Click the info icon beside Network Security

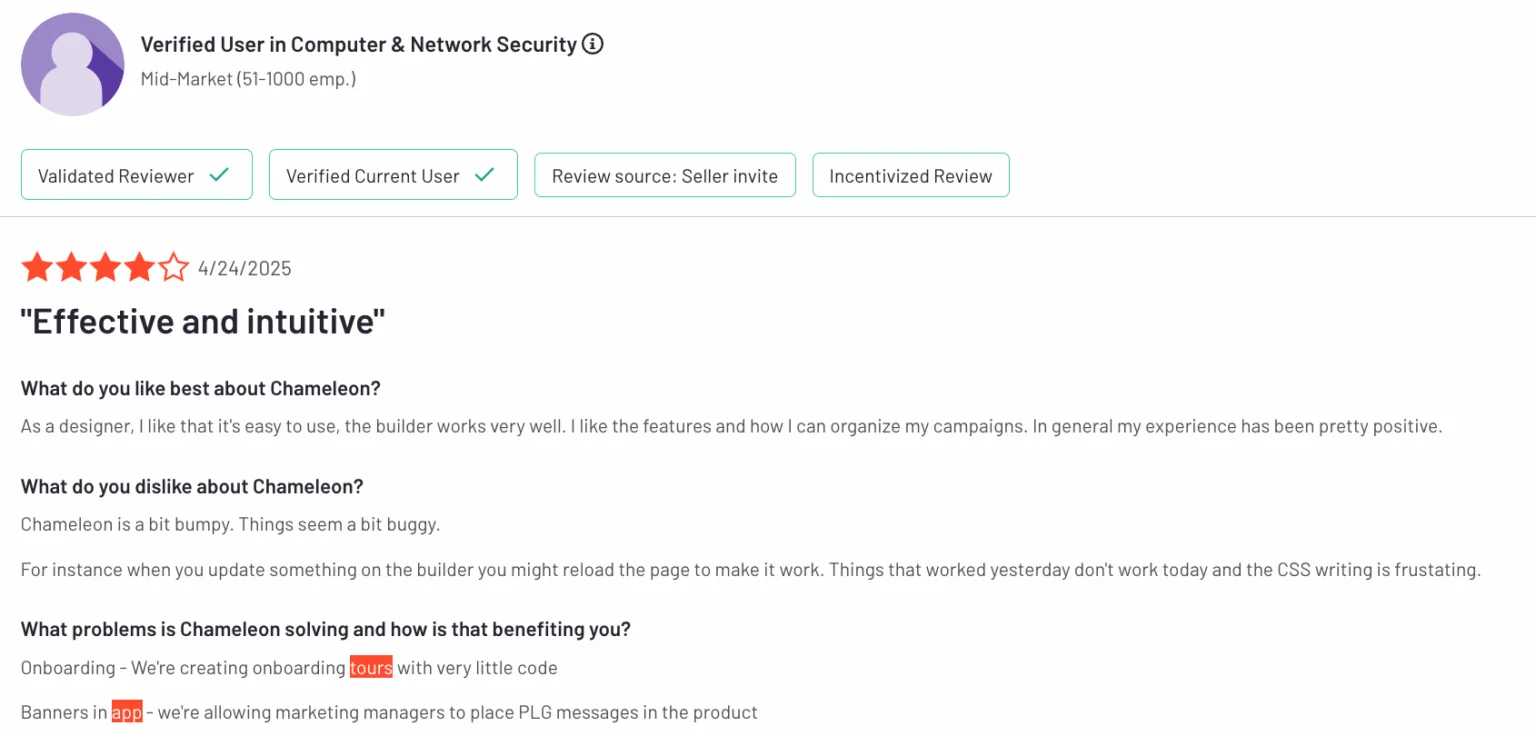coord(593,44)
